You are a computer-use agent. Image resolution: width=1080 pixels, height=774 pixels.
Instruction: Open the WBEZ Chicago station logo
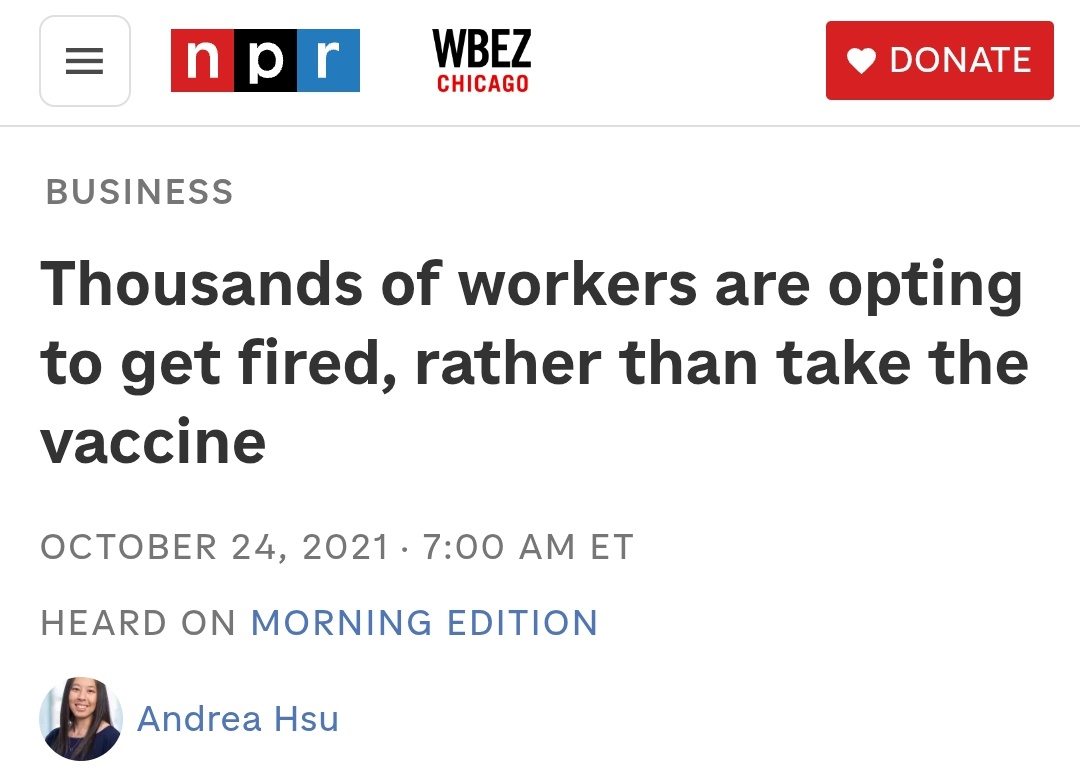[x=482, y=61]
